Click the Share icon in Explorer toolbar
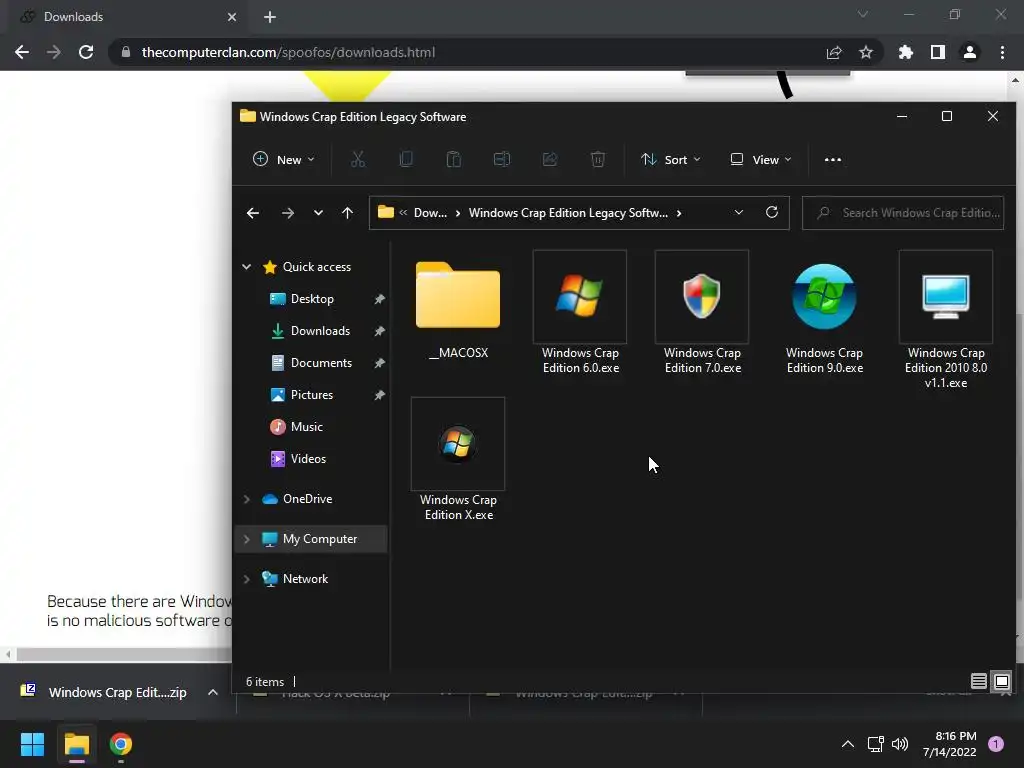The image size is (1024, 768). point(550,159)
